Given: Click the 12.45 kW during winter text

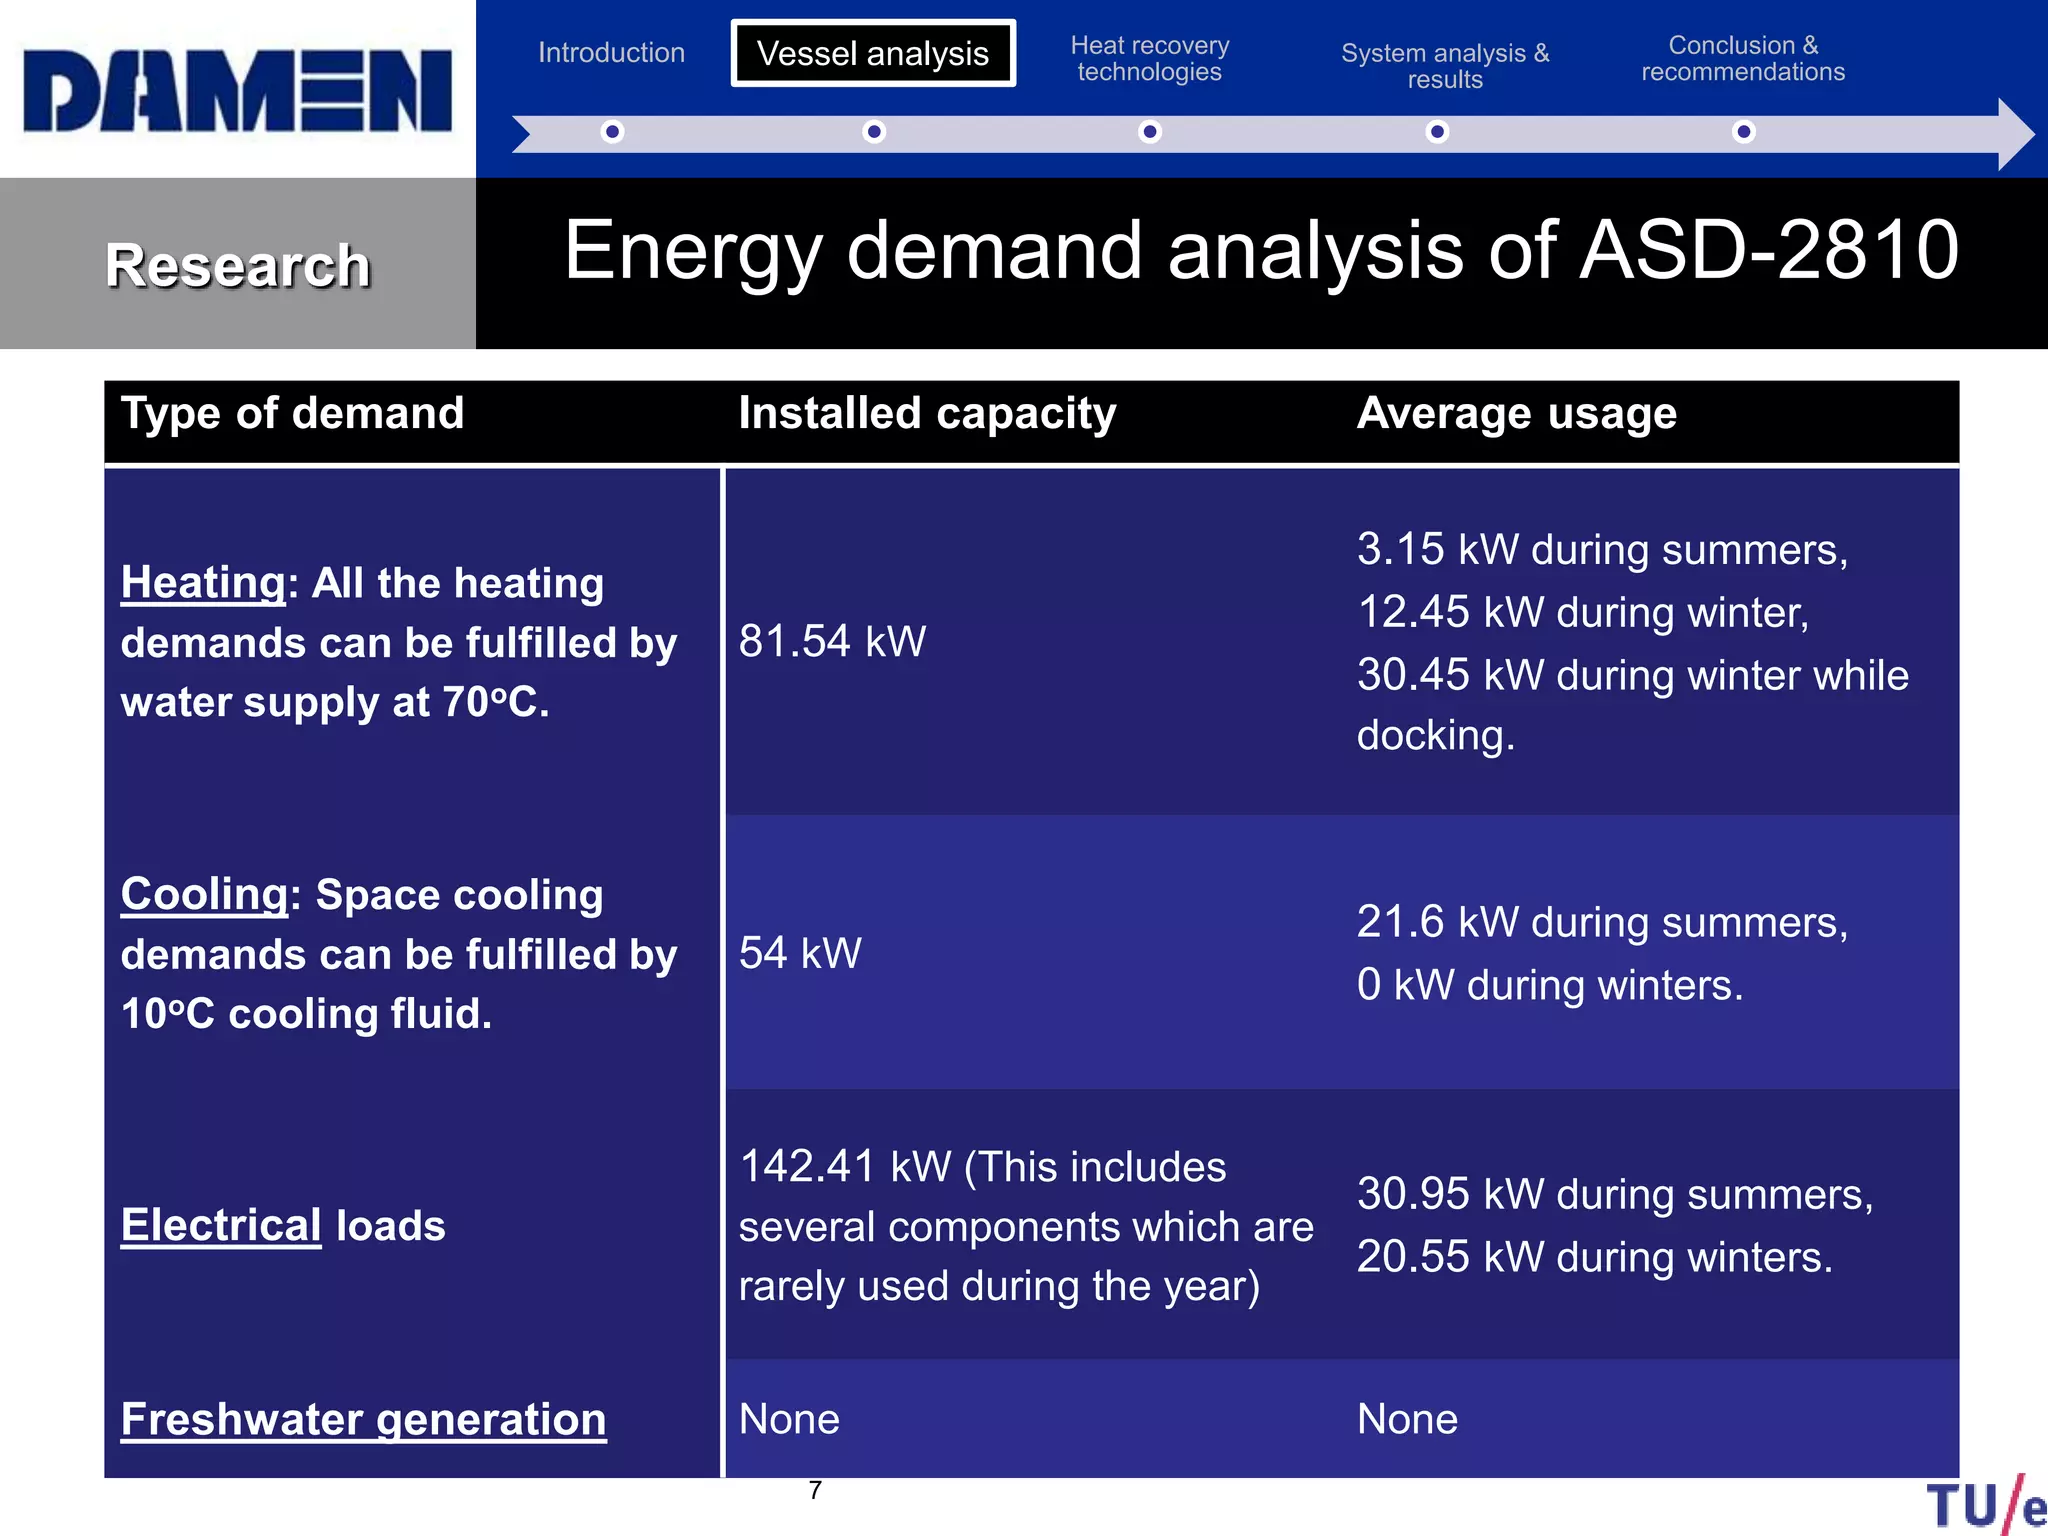Looking at the screenshot, I should click(x=1583, y=612).
